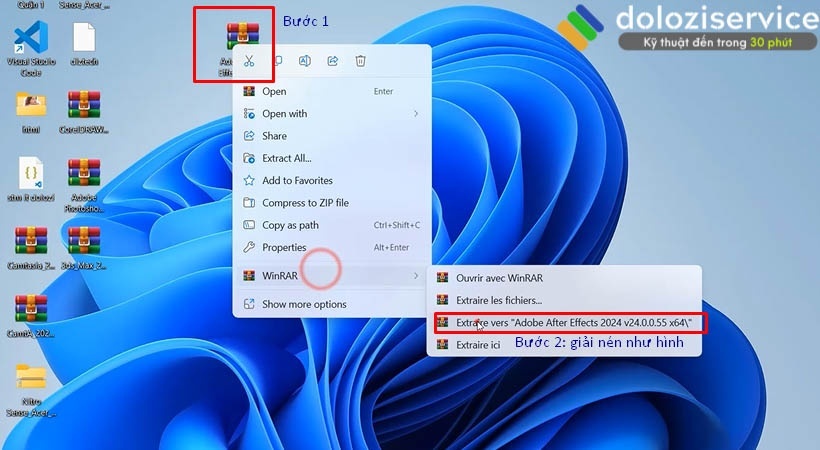The width and height of the screenshot is (820, 450).
Task: Click the star icon beside Add to Favorites
Action: click(249, 181)
